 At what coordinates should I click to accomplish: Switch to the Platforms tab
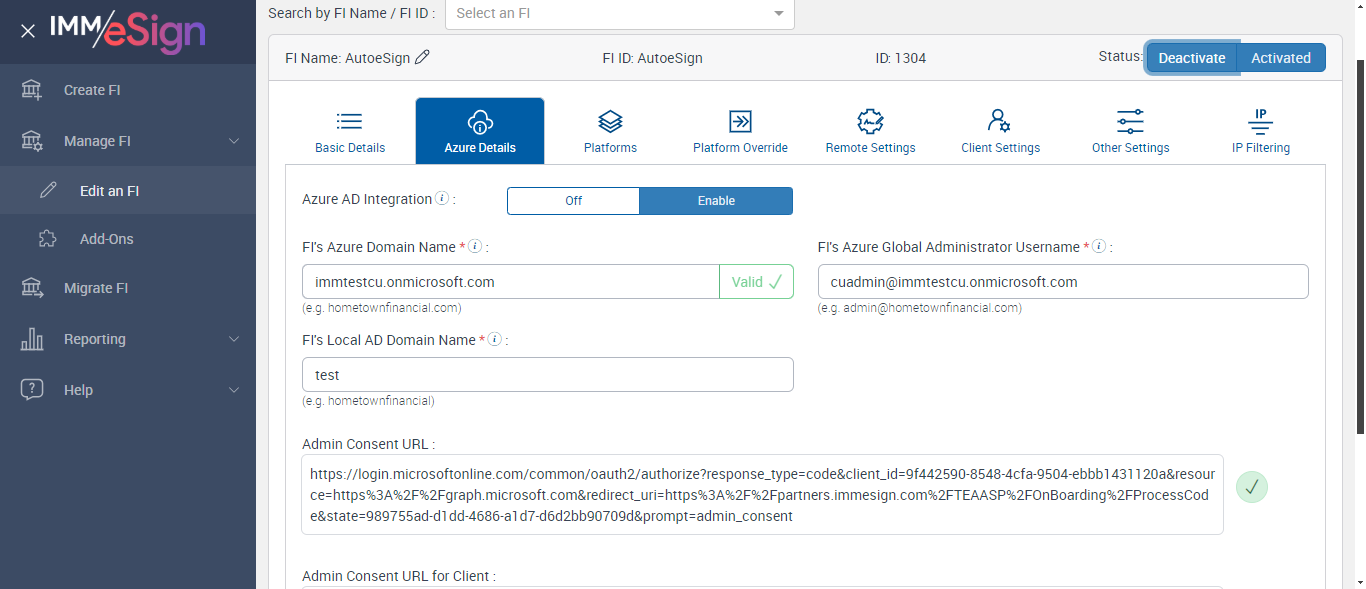pyautogui.click(x=610, y=131)
